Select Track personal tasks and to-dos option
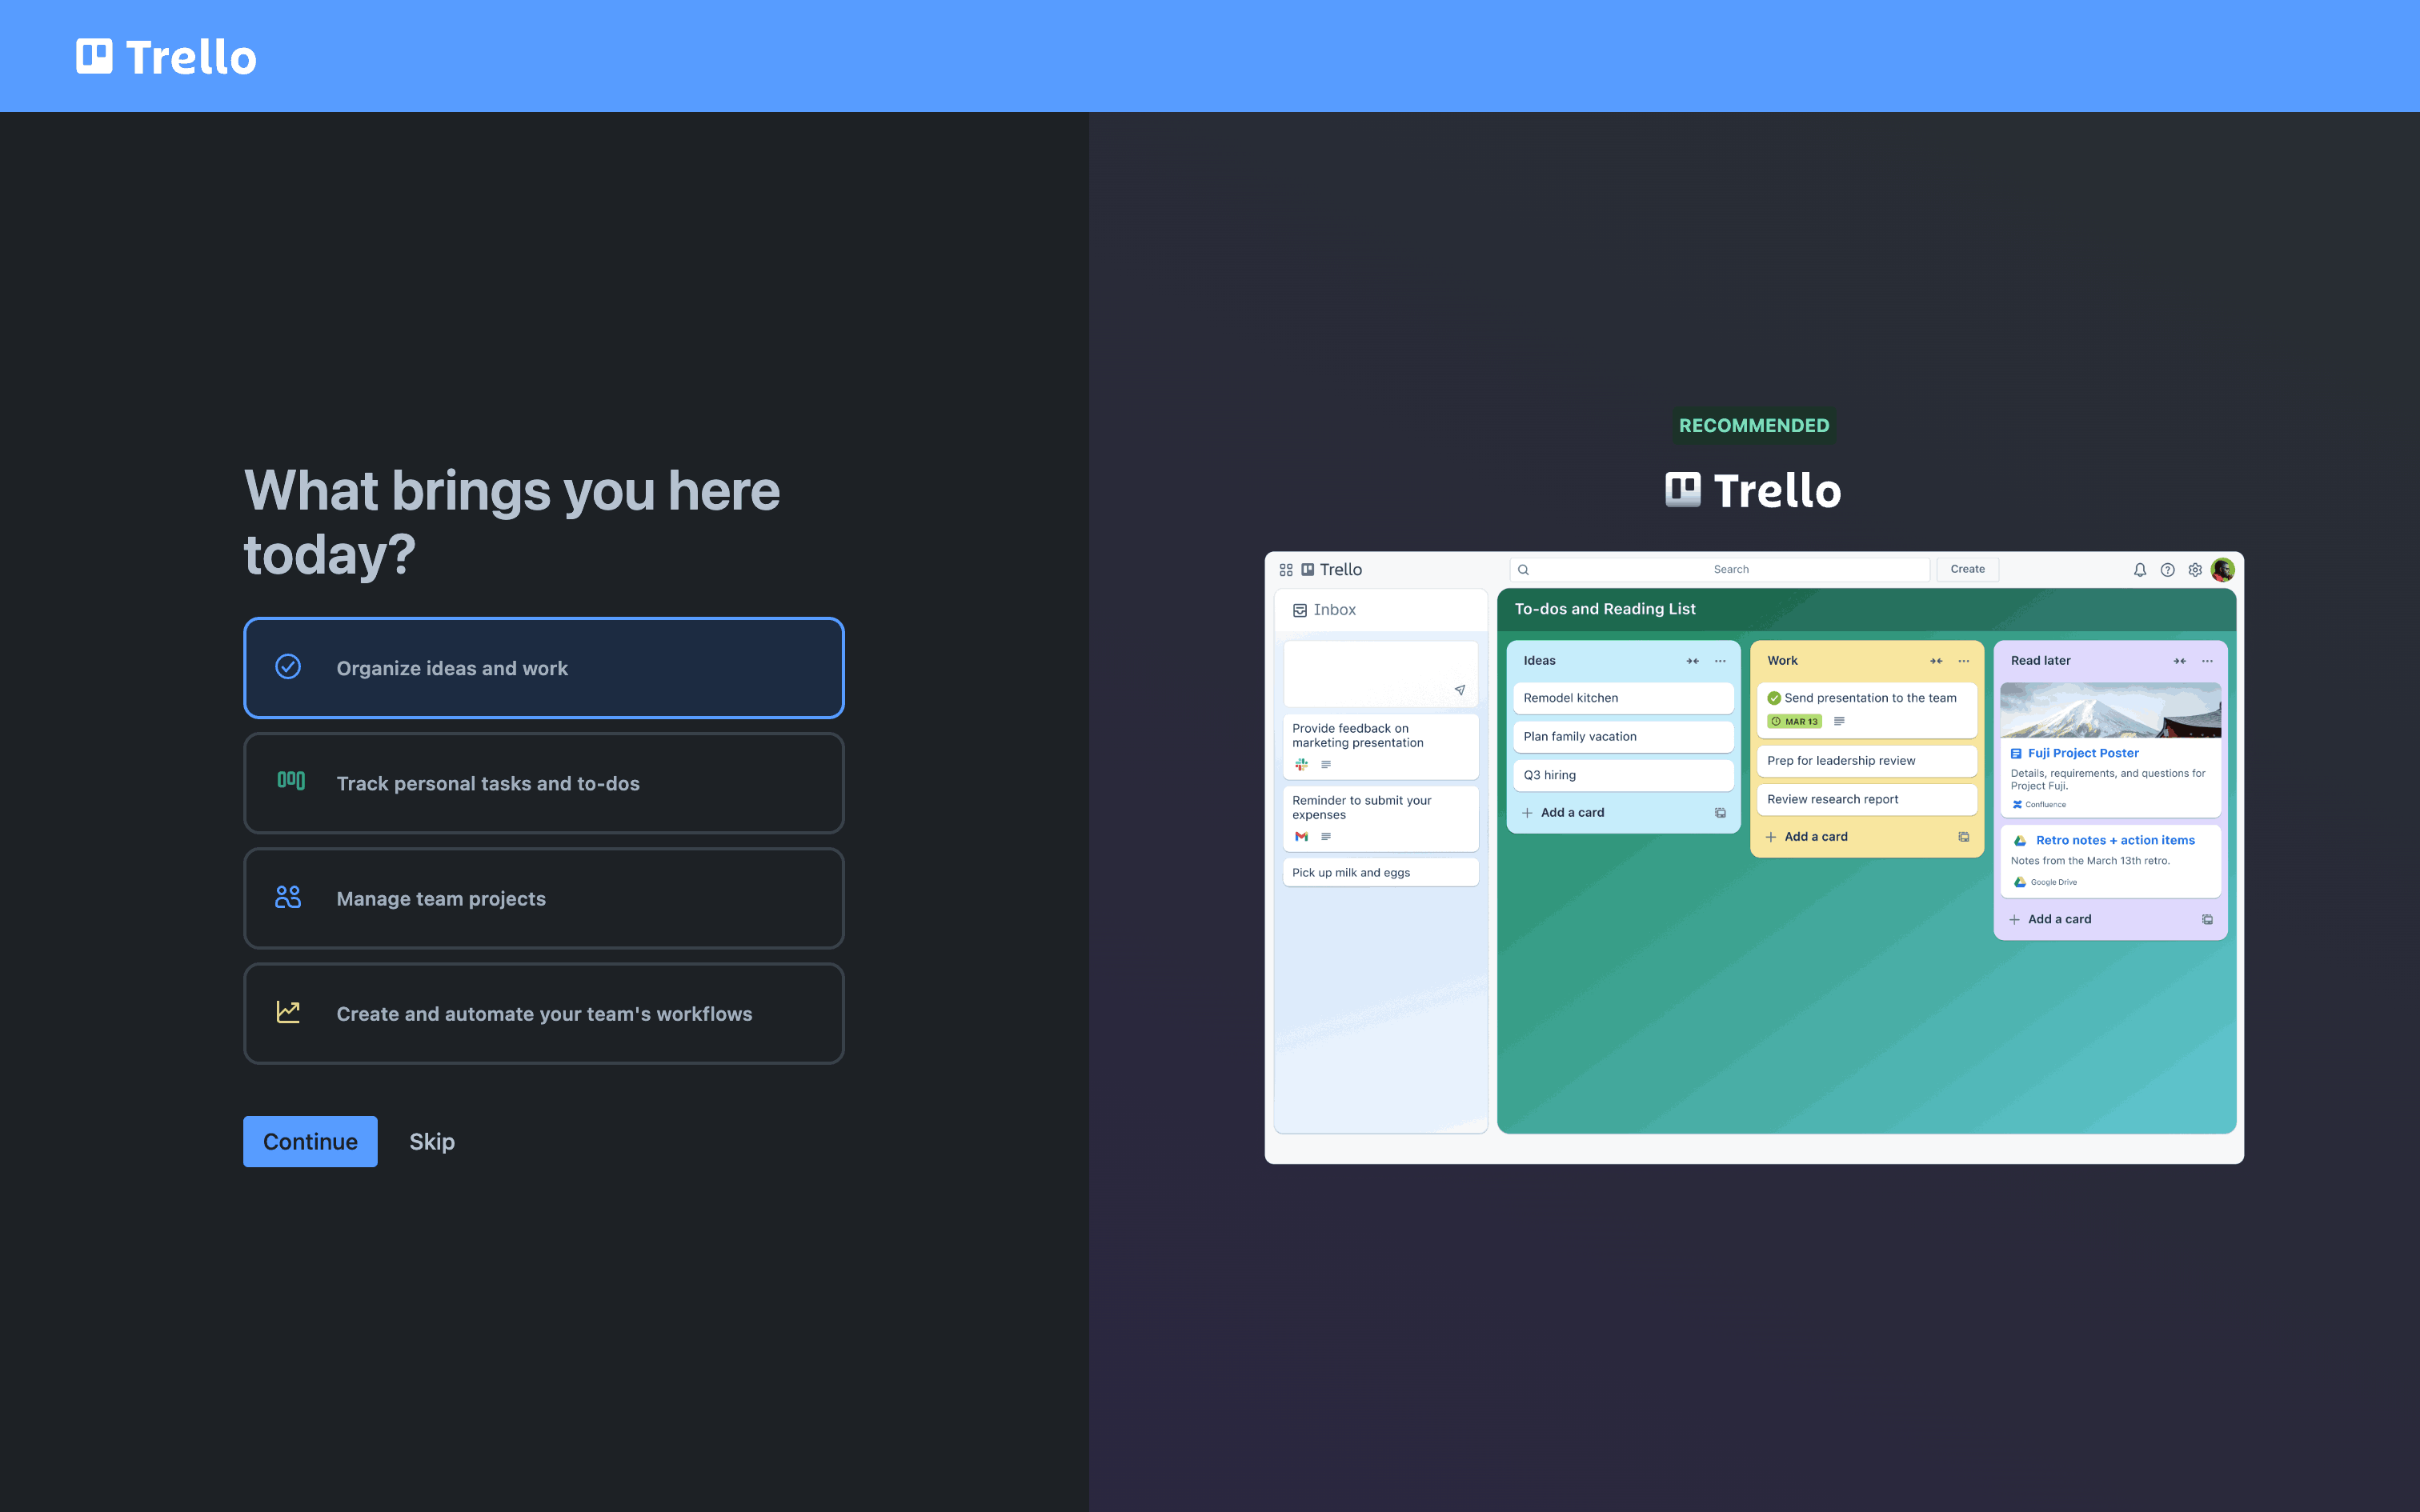 (544, 783)
